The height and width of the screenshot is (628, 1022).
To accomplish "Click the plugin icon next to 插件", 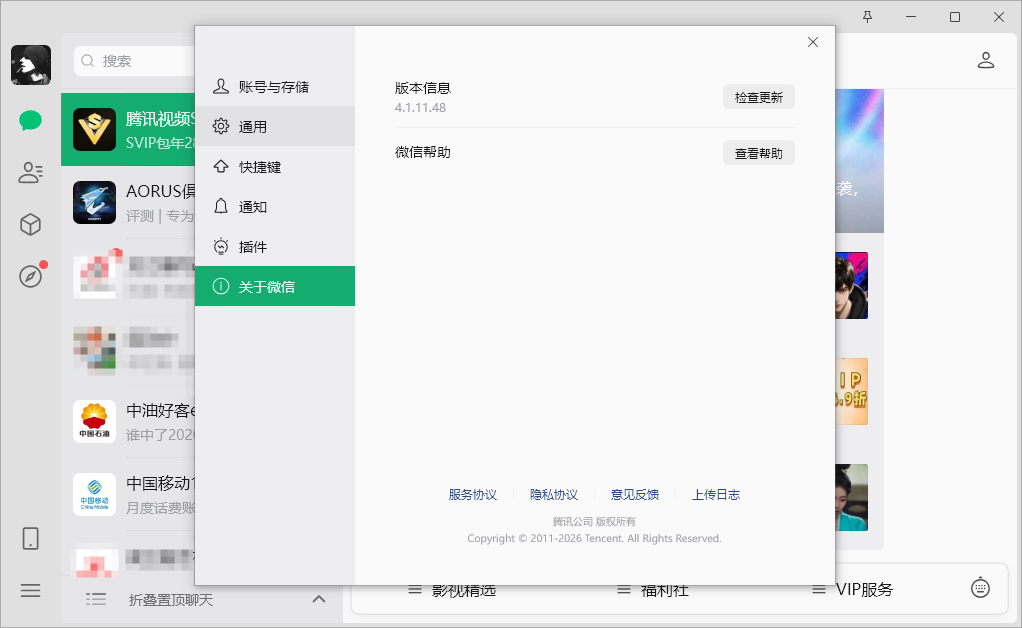I will tap(221, 246).
